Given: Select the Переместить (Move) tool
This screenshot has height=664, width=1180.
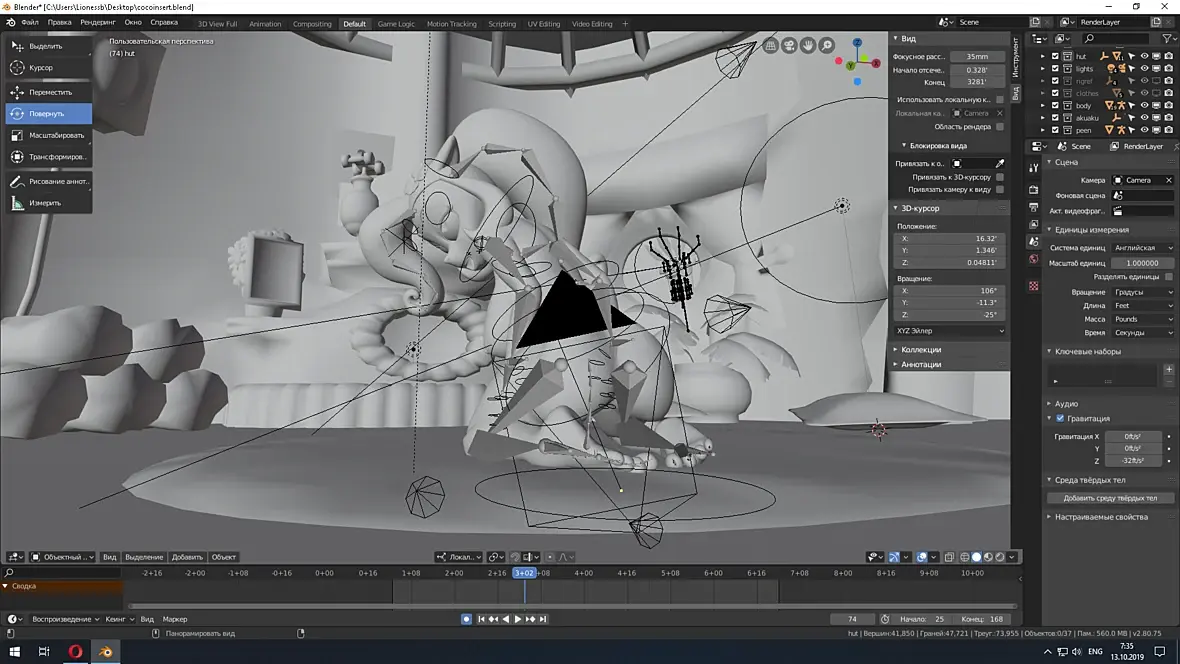Looking at the screenshot, I should 49,92.
